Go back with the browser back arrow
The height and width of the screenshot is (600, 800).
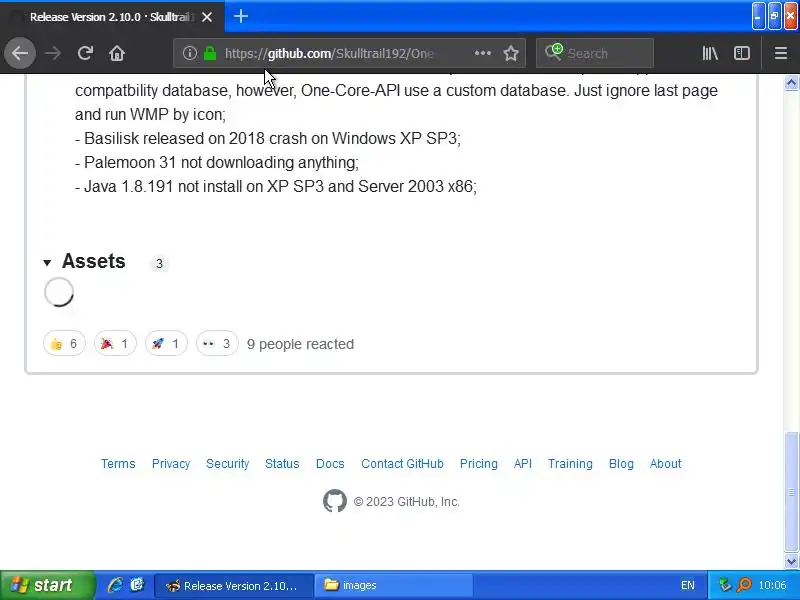pos(20,53)
